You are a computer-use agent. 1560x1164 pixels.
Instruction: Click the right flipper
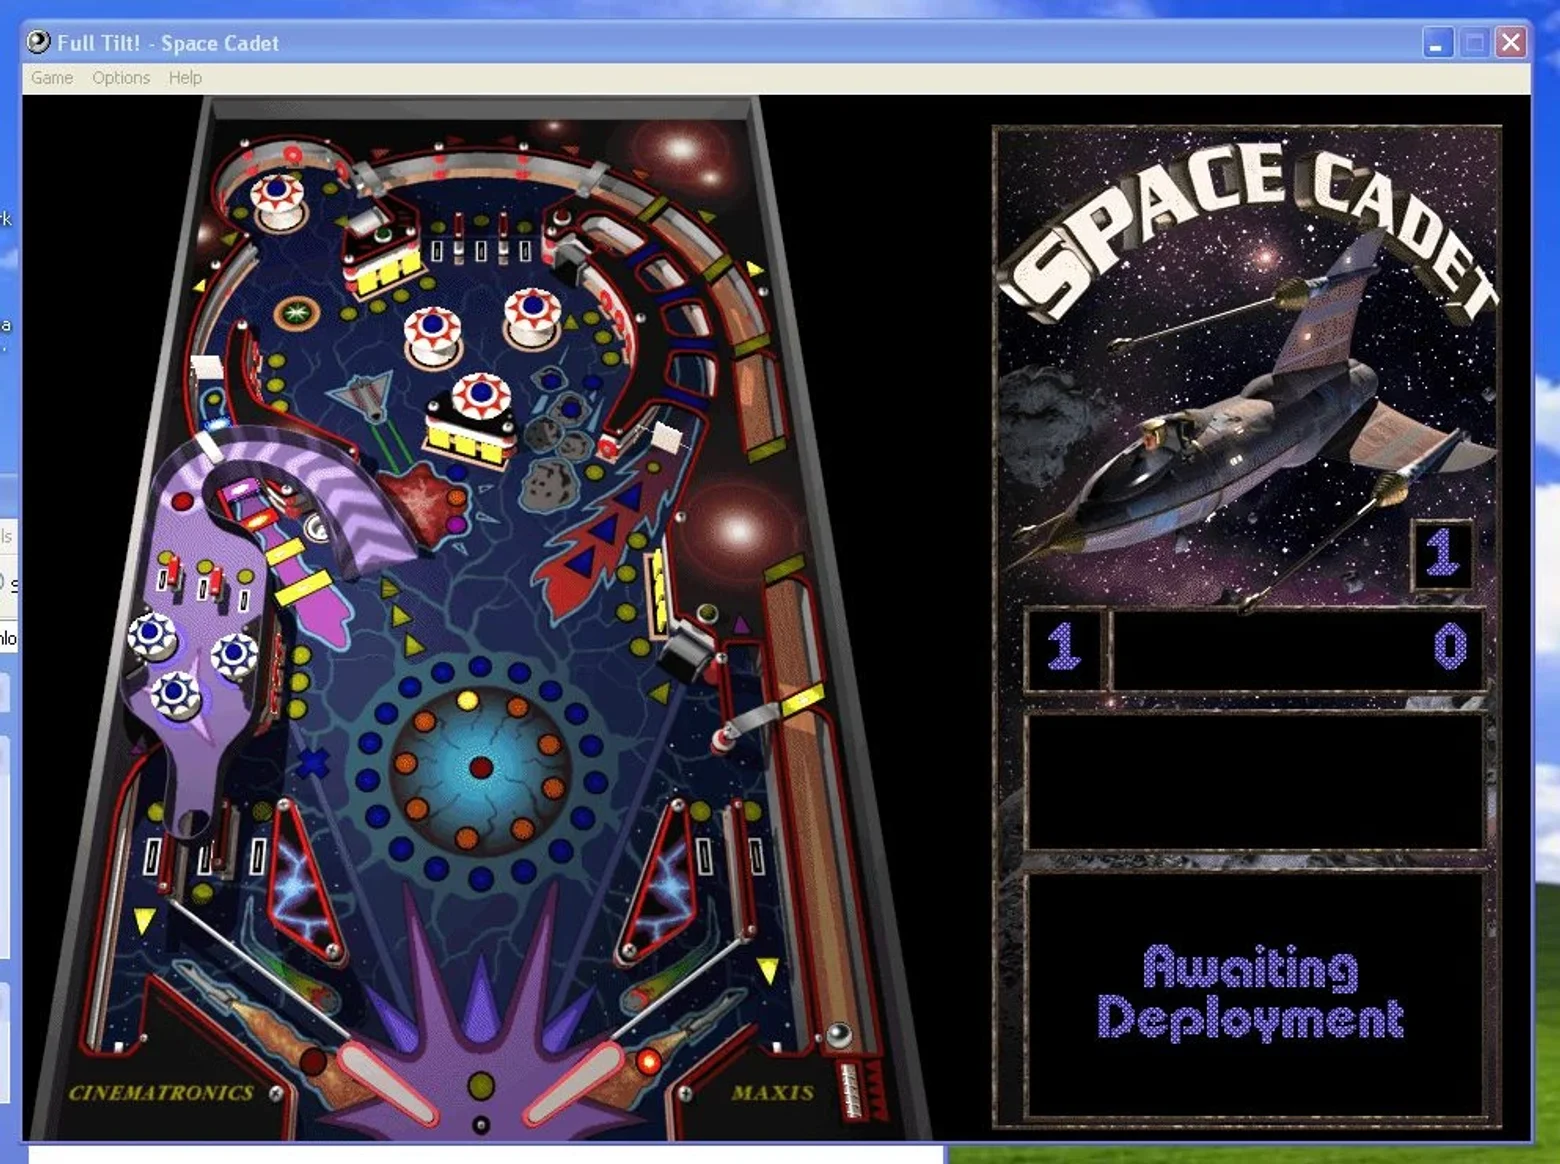[x=574, y=1083]
